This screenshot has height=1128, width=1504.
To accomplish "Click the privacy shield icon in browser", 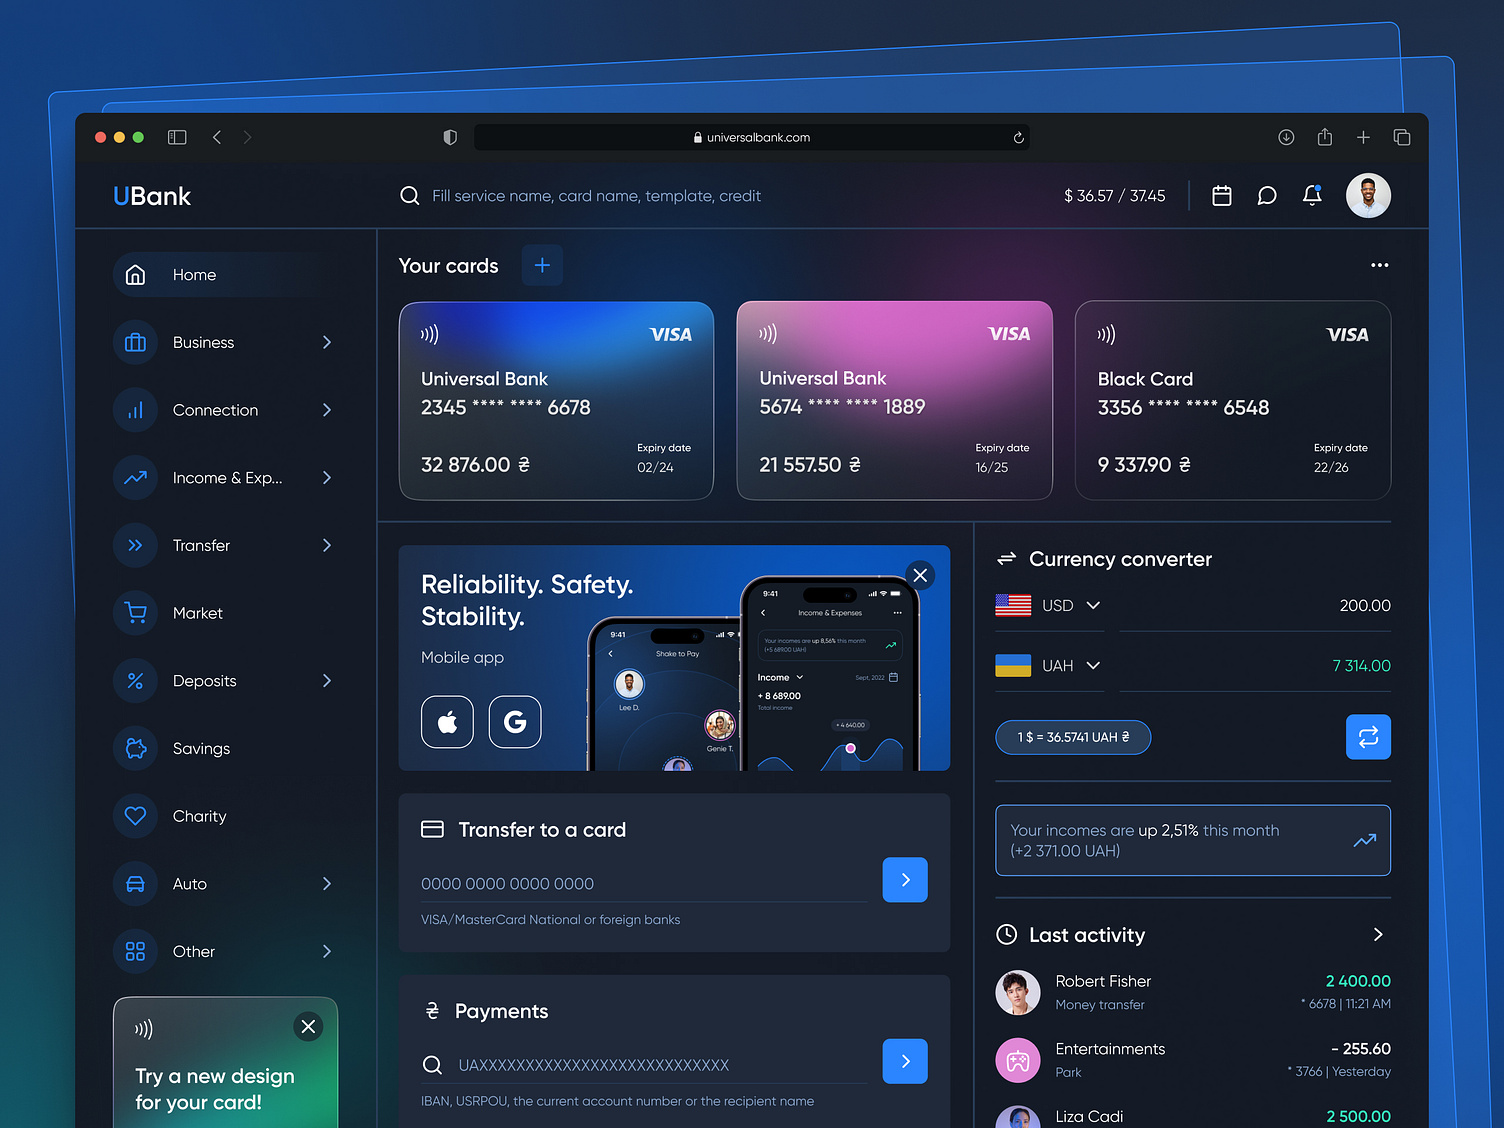I will (450, 137).
